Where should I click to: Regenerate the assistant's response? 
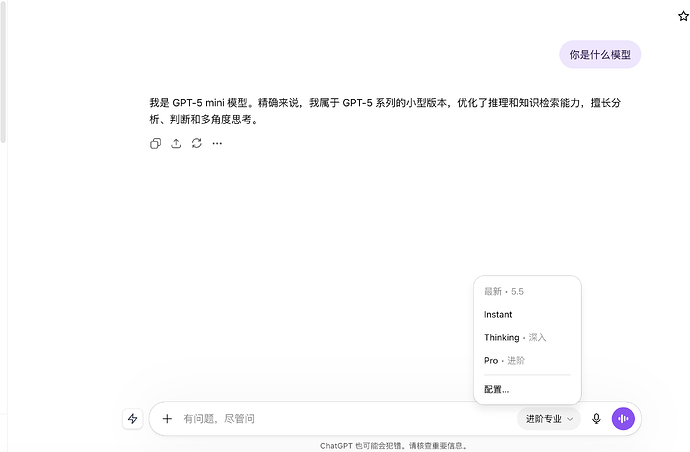[197, 143]
